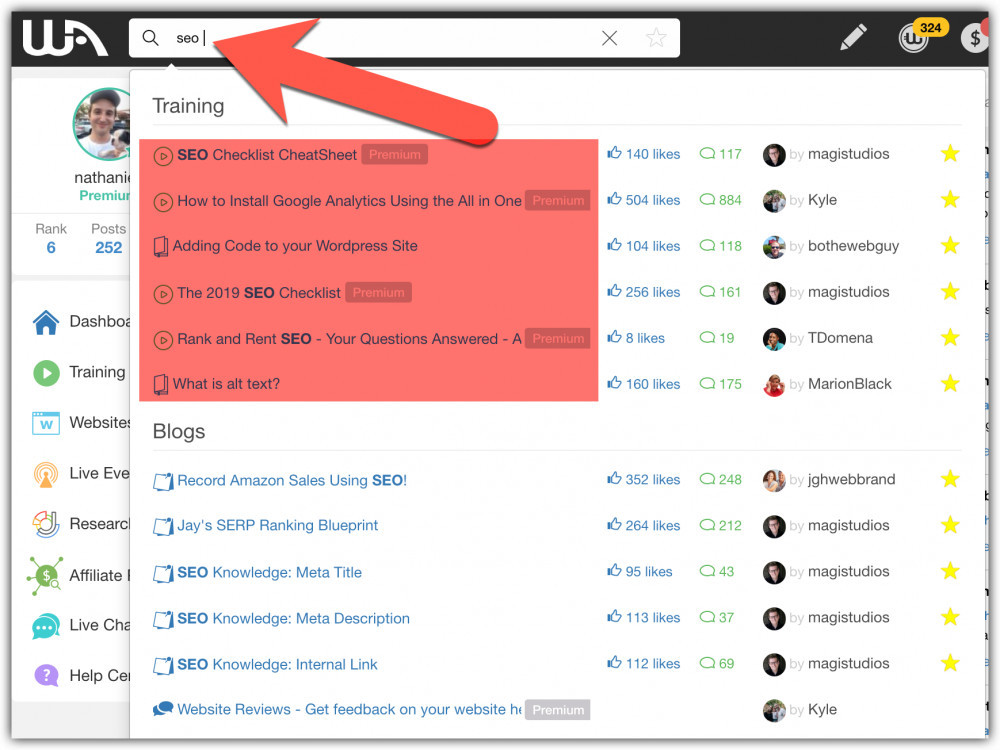1000x750 pixels.
Task: Click 504 likes thumbs-up icon
Action: [x=614, y=198]
